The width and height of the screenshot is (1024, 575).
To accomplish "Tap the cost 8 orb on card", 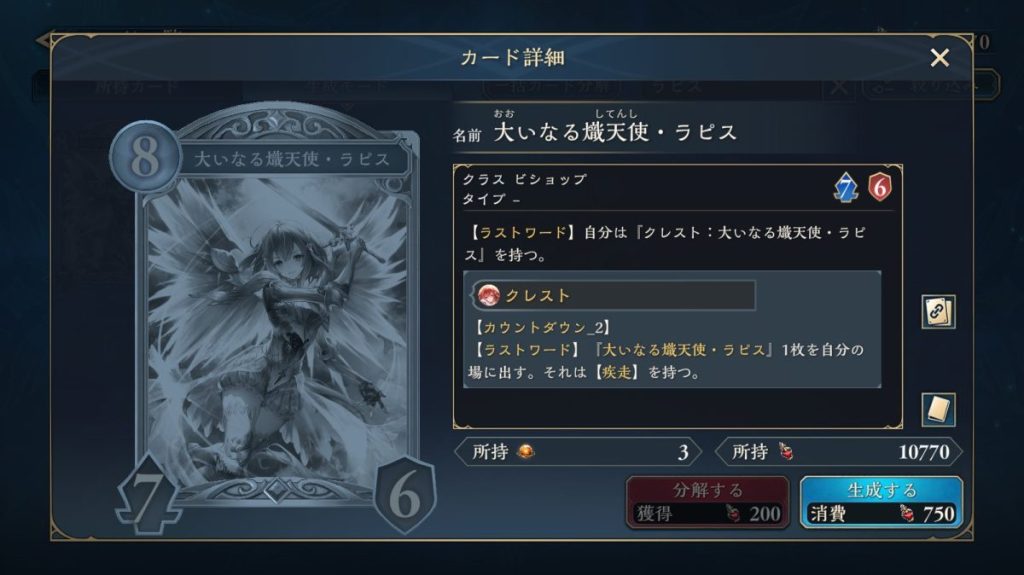I will 145,157.
